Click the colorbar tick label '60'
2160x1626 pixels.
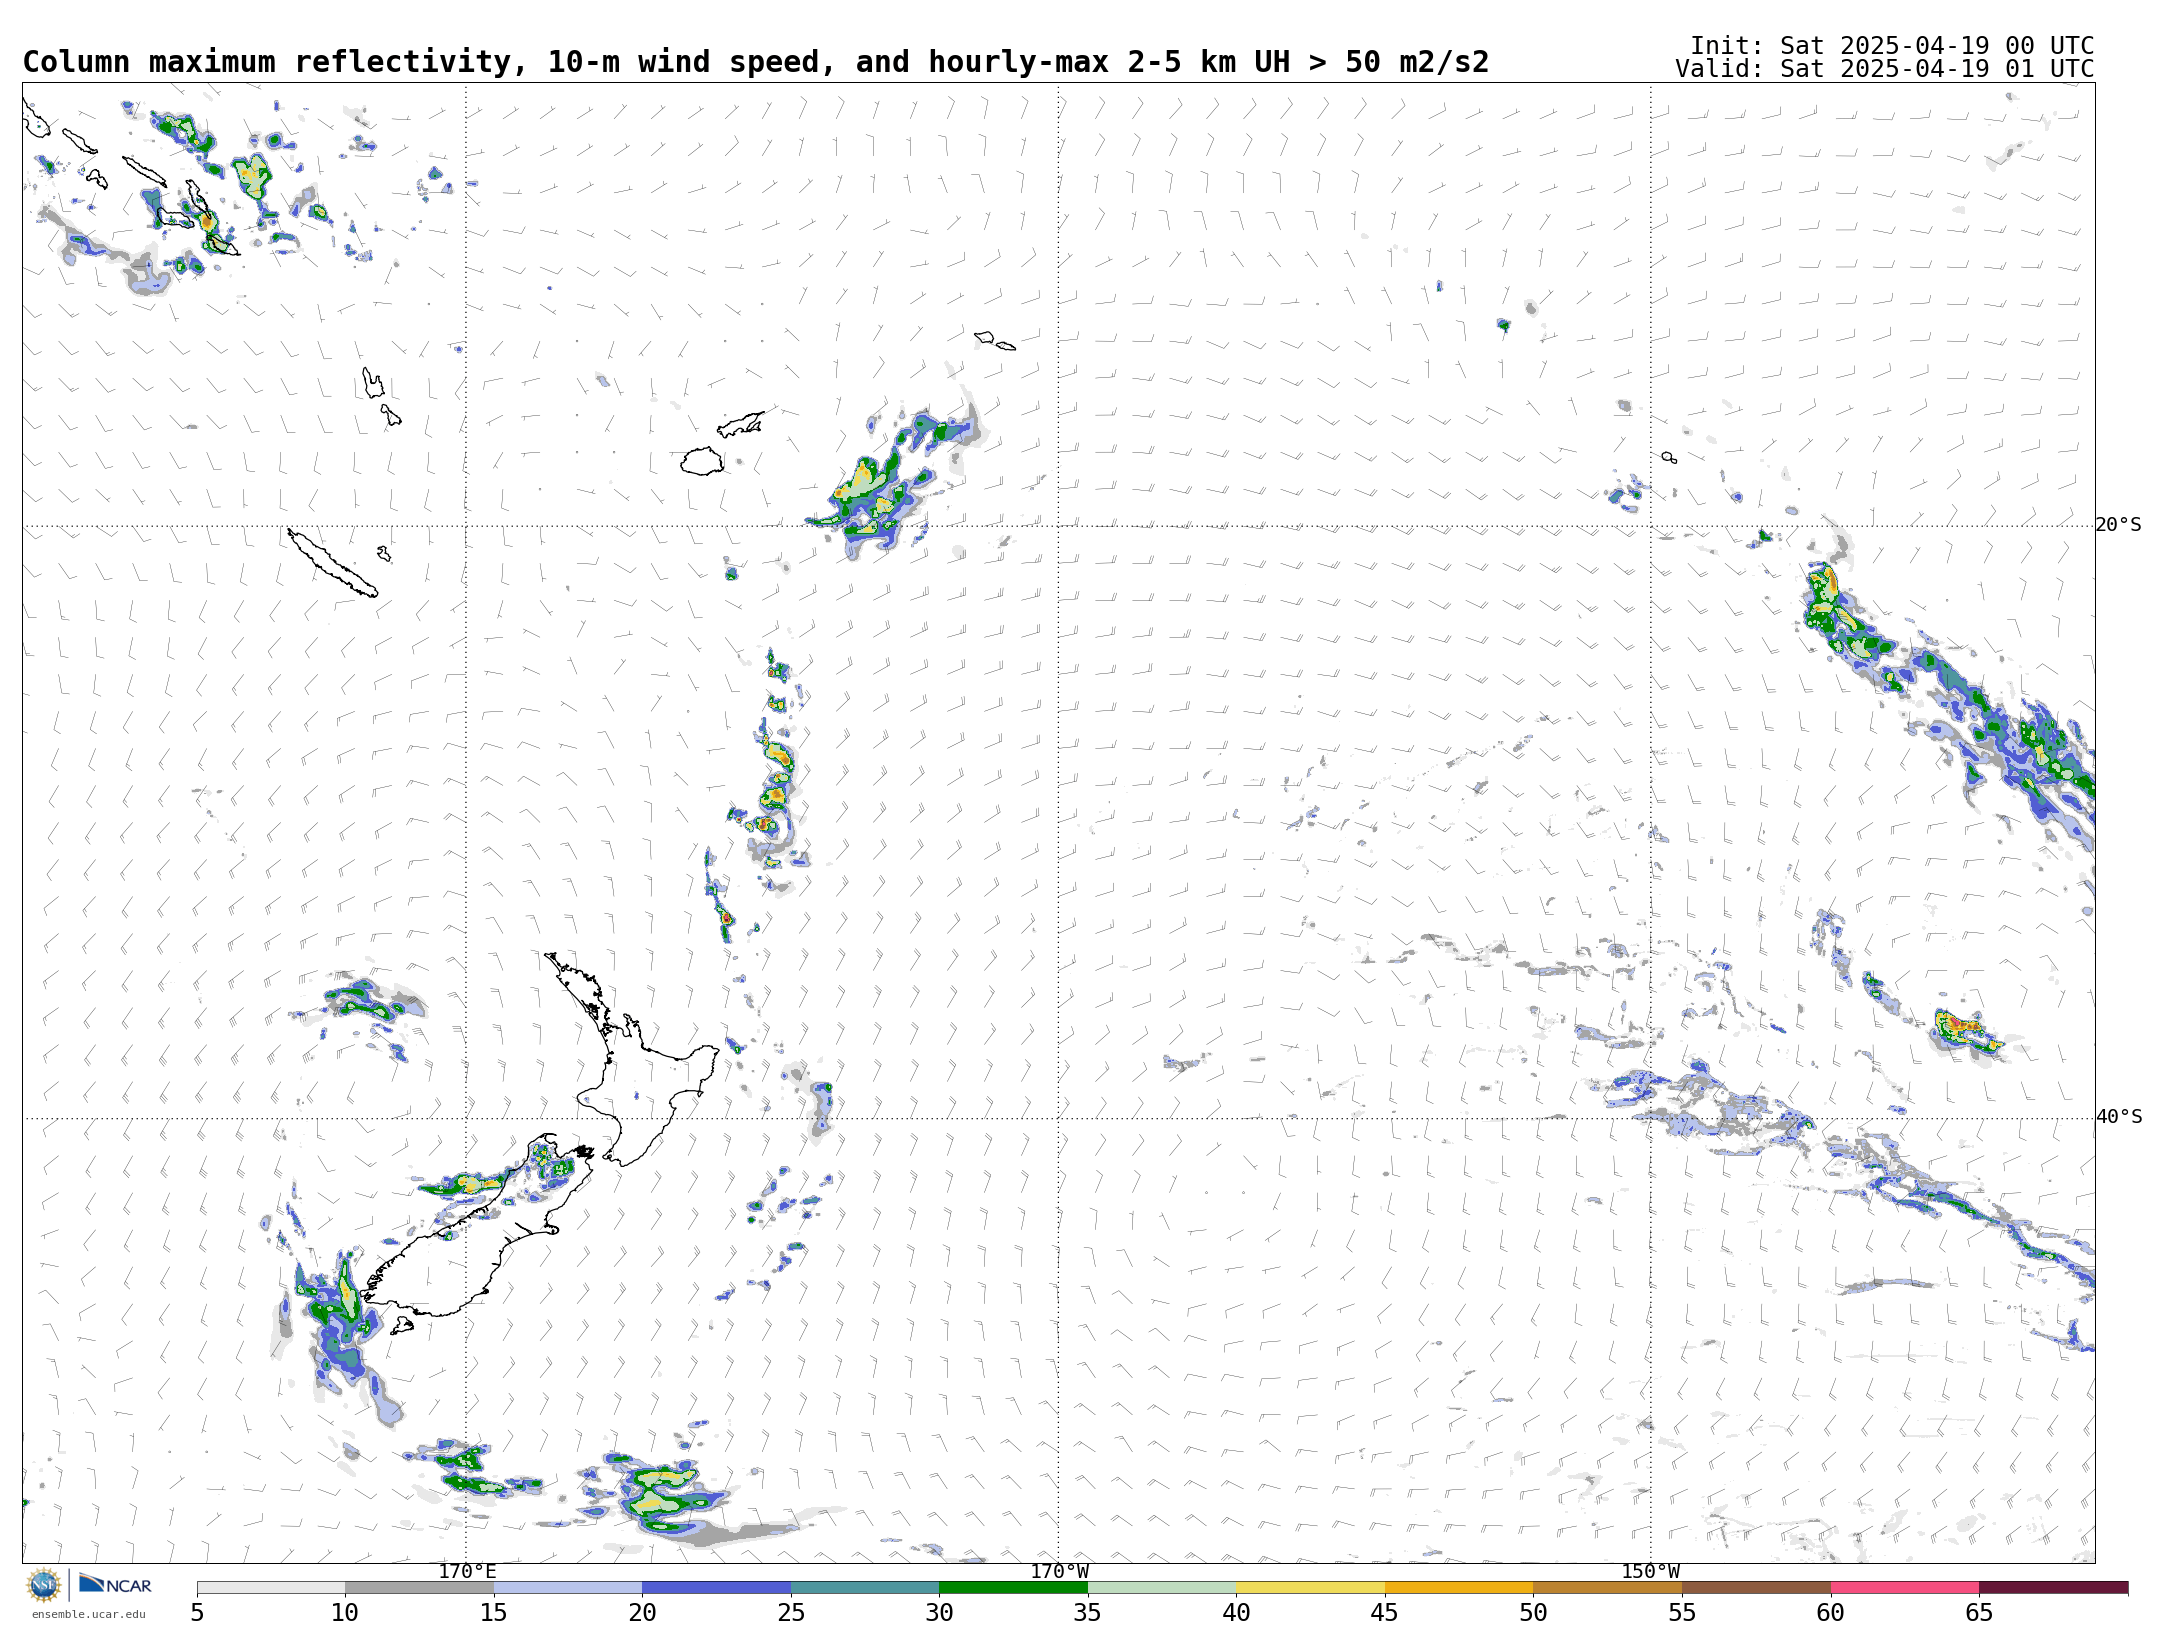1830,1612
